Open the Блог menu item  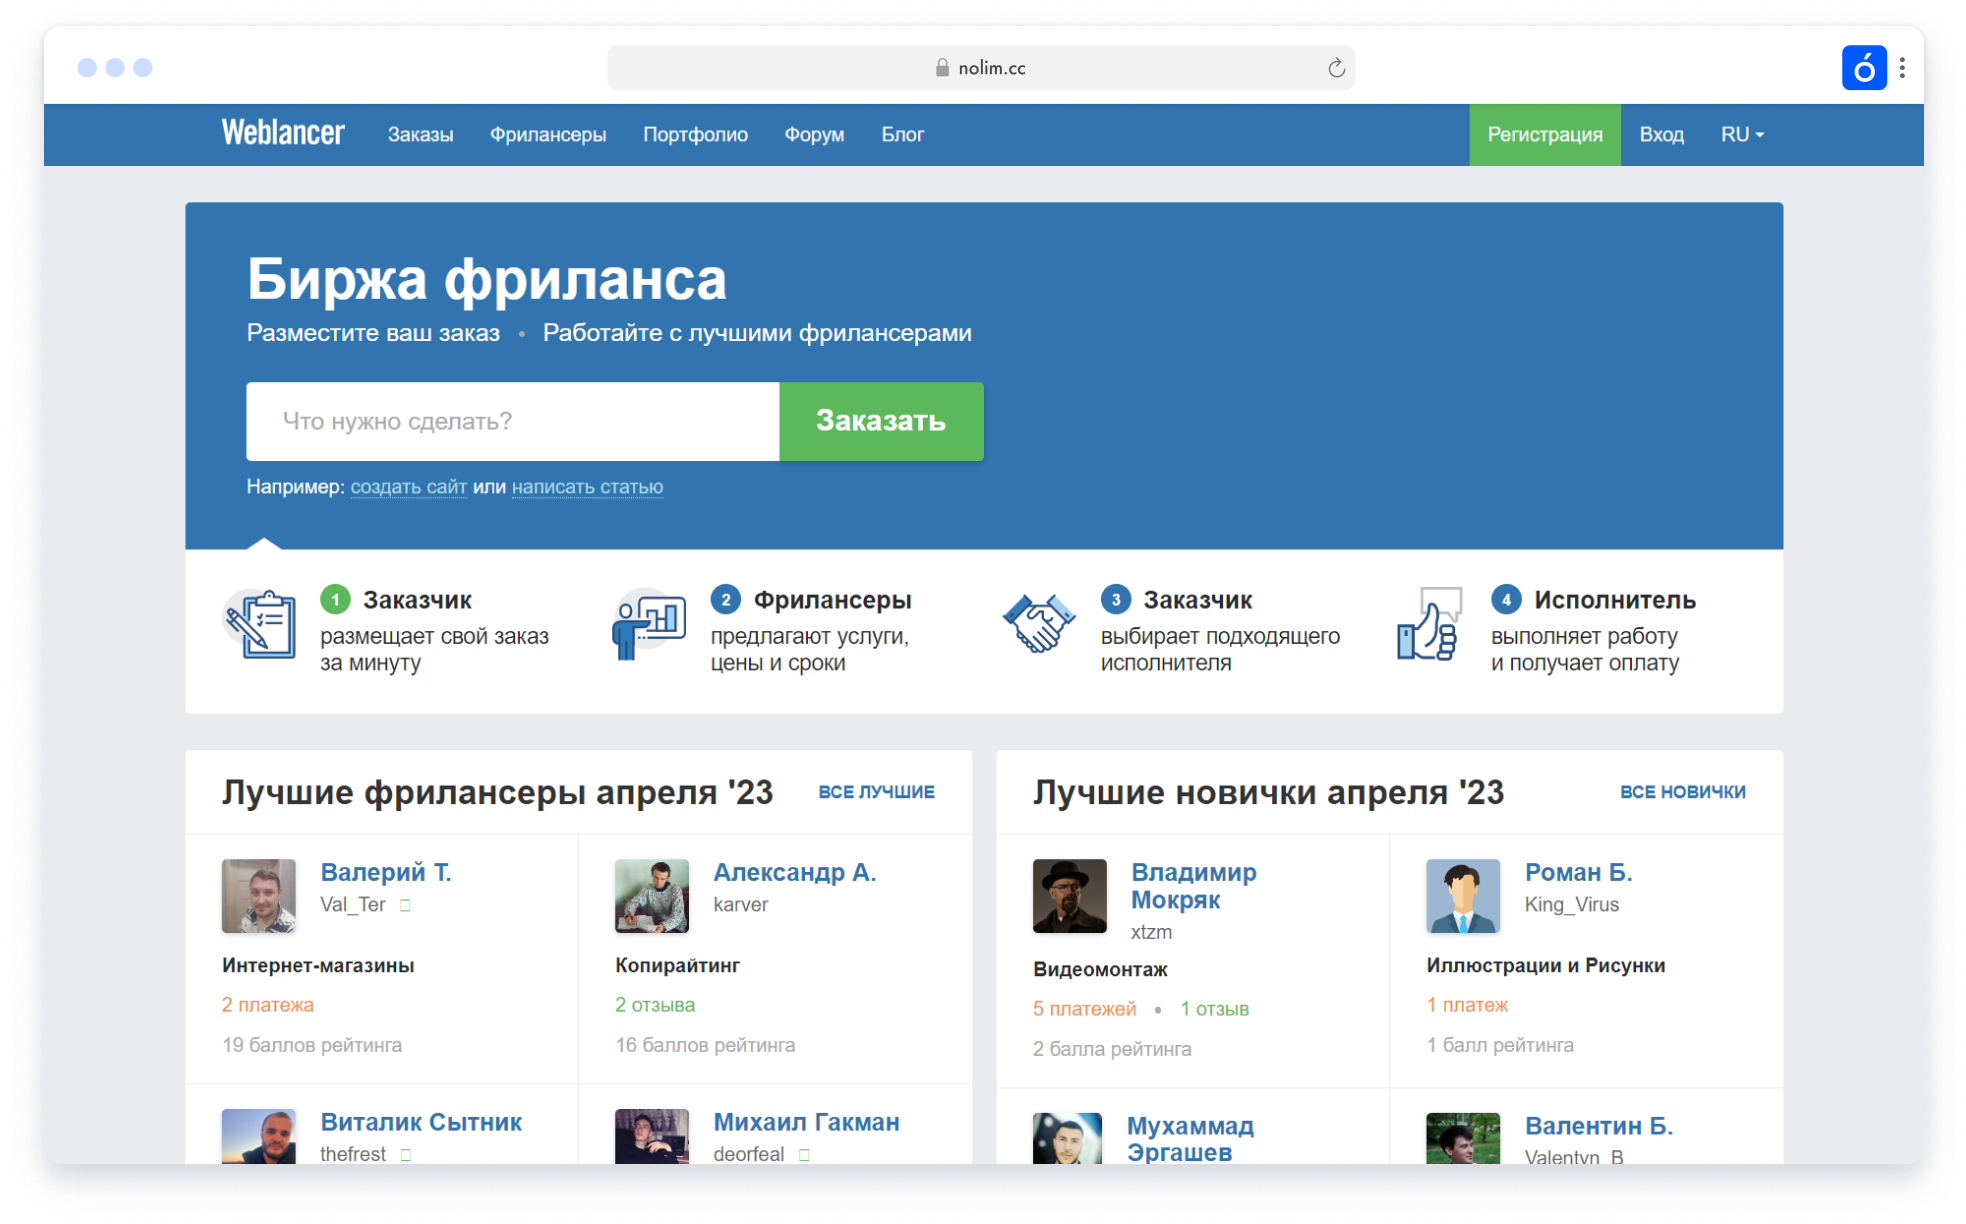(902, 134)
